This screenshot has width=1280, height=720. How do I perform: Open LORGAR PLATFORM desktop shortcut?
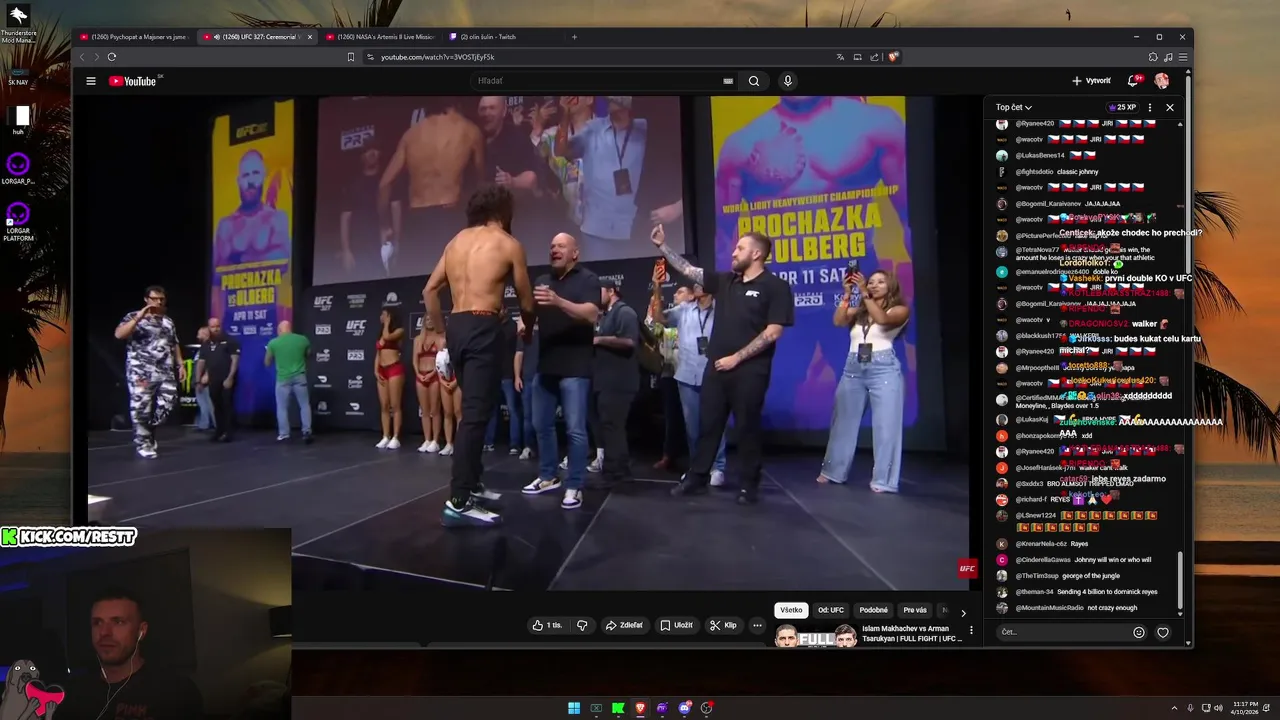(x=18, y=222)
